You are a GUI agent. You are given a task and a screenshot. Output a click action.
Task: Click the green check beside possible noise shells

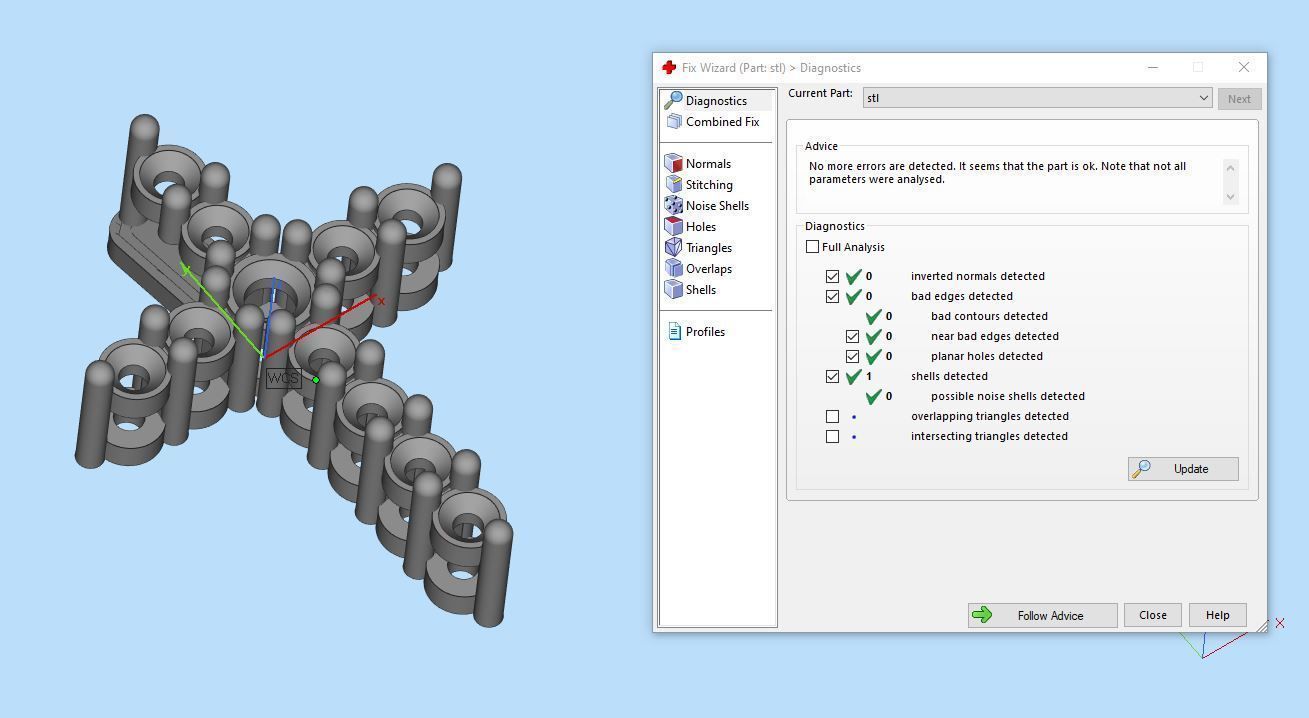click(x=873, y=396)
